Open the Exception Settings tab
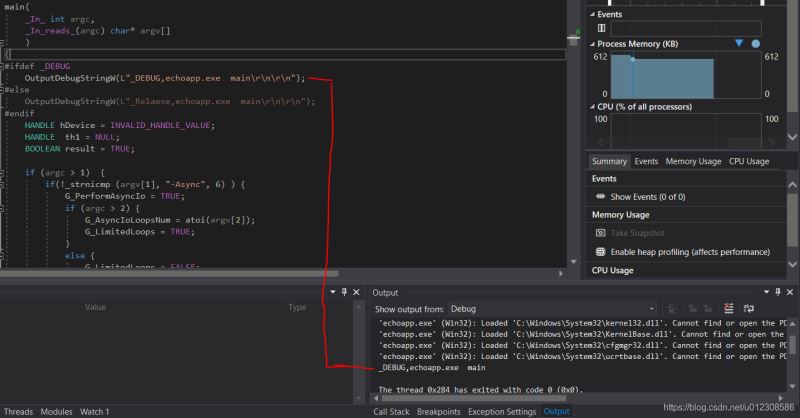Image resolution: width=800 pixels, height=418 pixels. (x=502, y=411)
